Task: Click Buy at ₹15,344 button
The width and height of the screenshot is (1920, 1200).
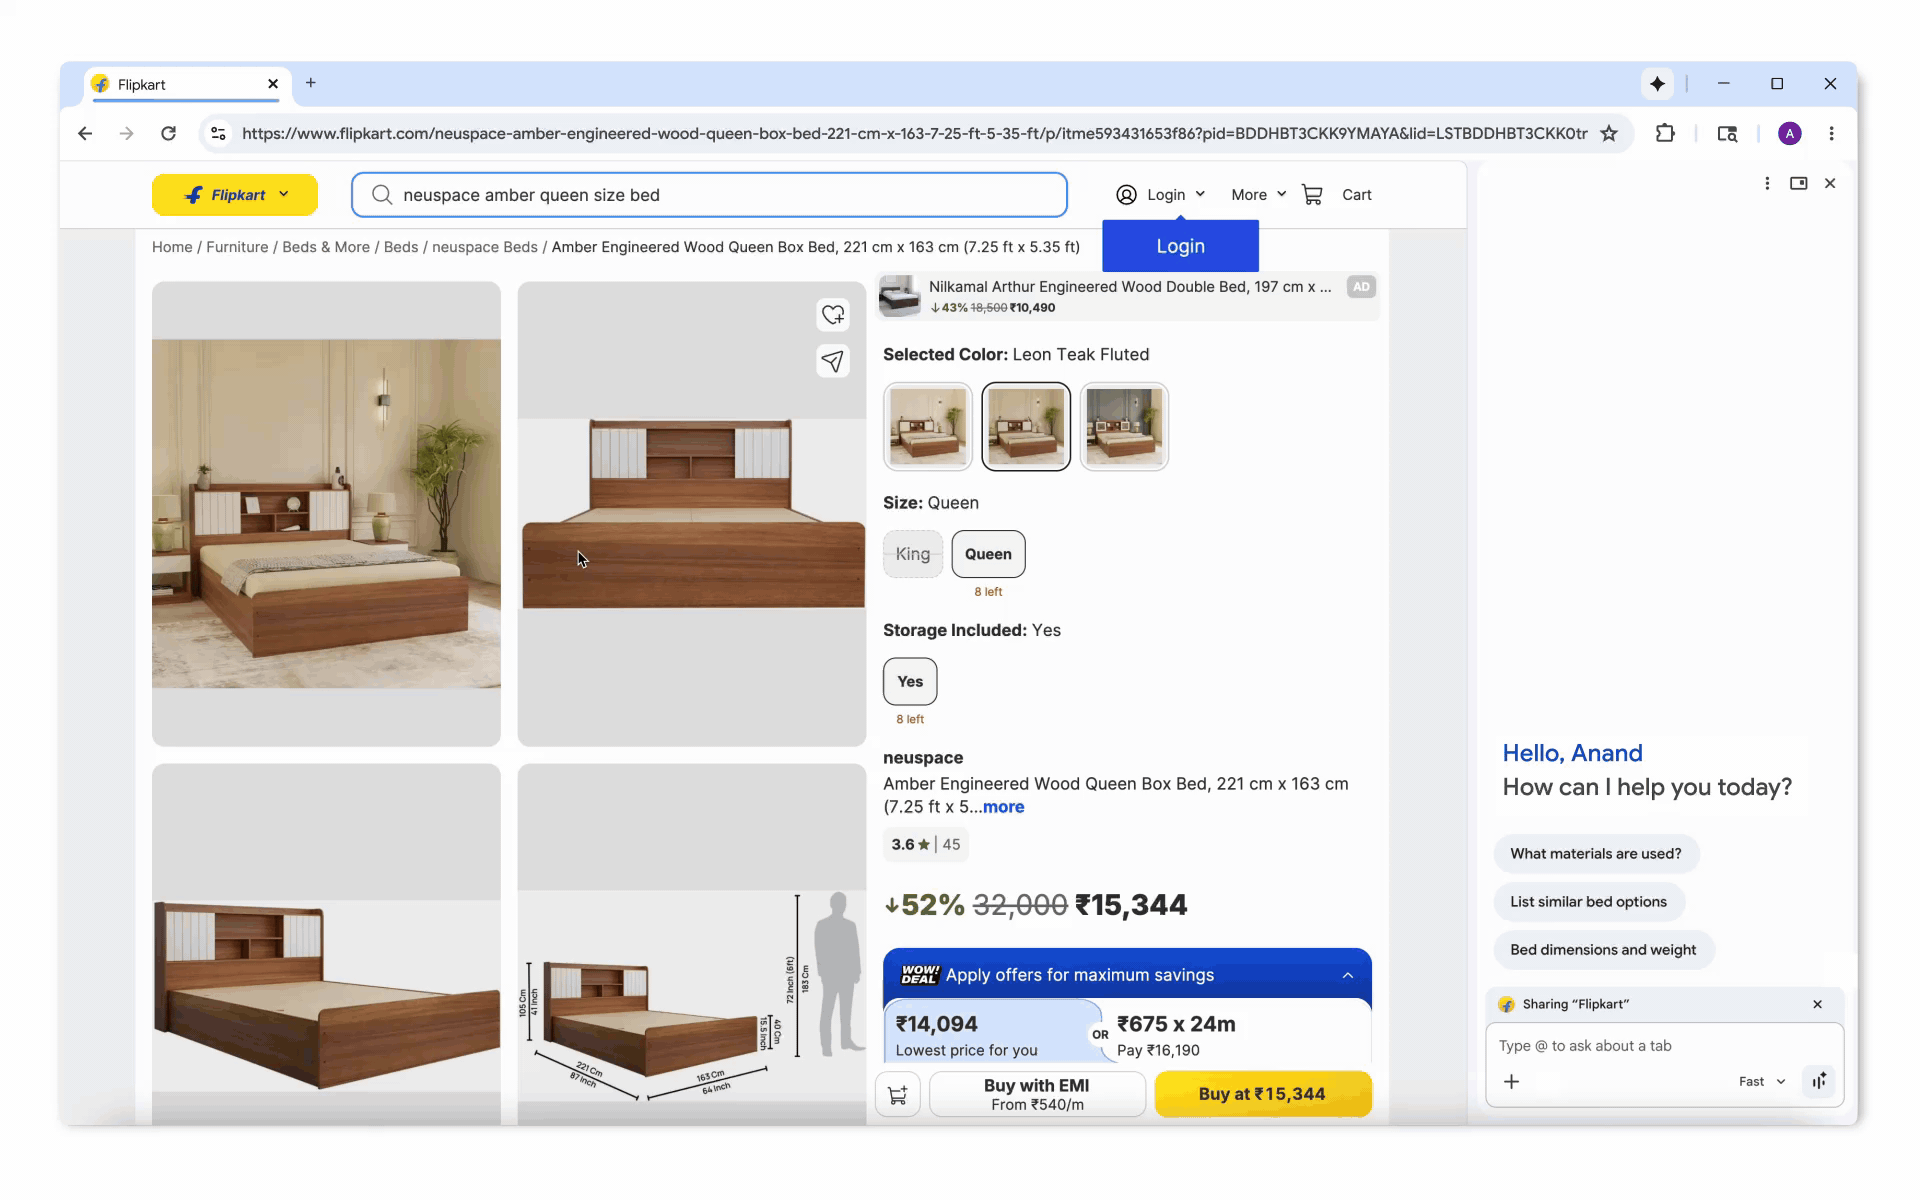Action: tap(1263, 1094)
